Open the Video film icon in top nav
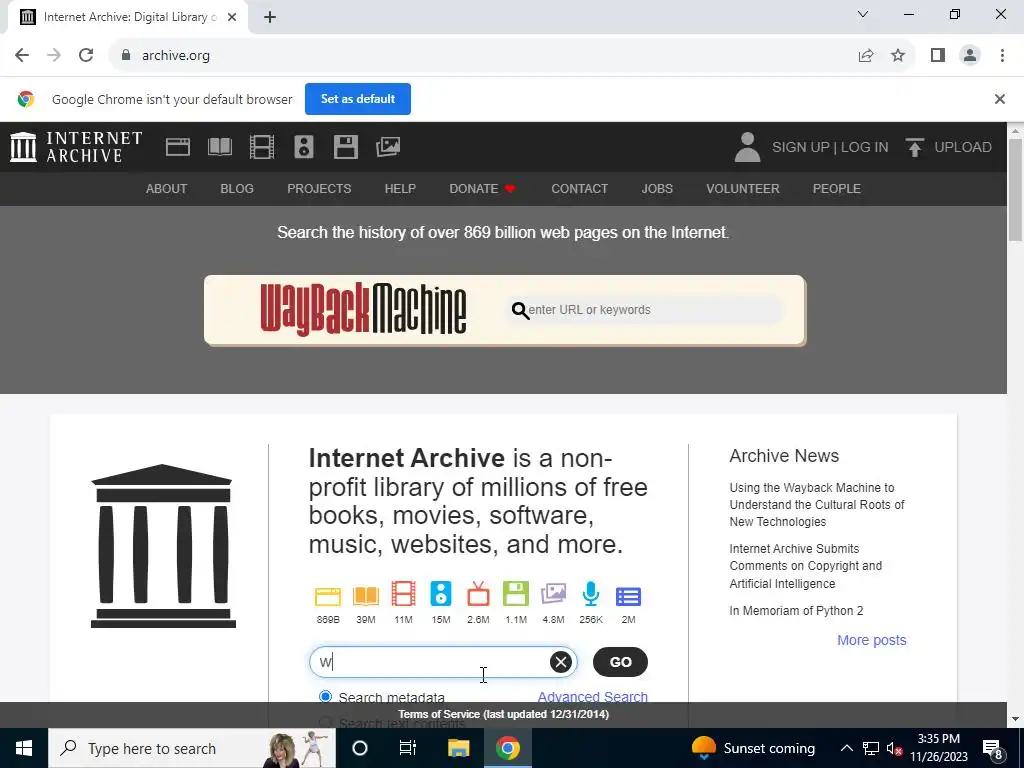The height and width of the screenshot is (768, 1024). click(x=262, y=147)
